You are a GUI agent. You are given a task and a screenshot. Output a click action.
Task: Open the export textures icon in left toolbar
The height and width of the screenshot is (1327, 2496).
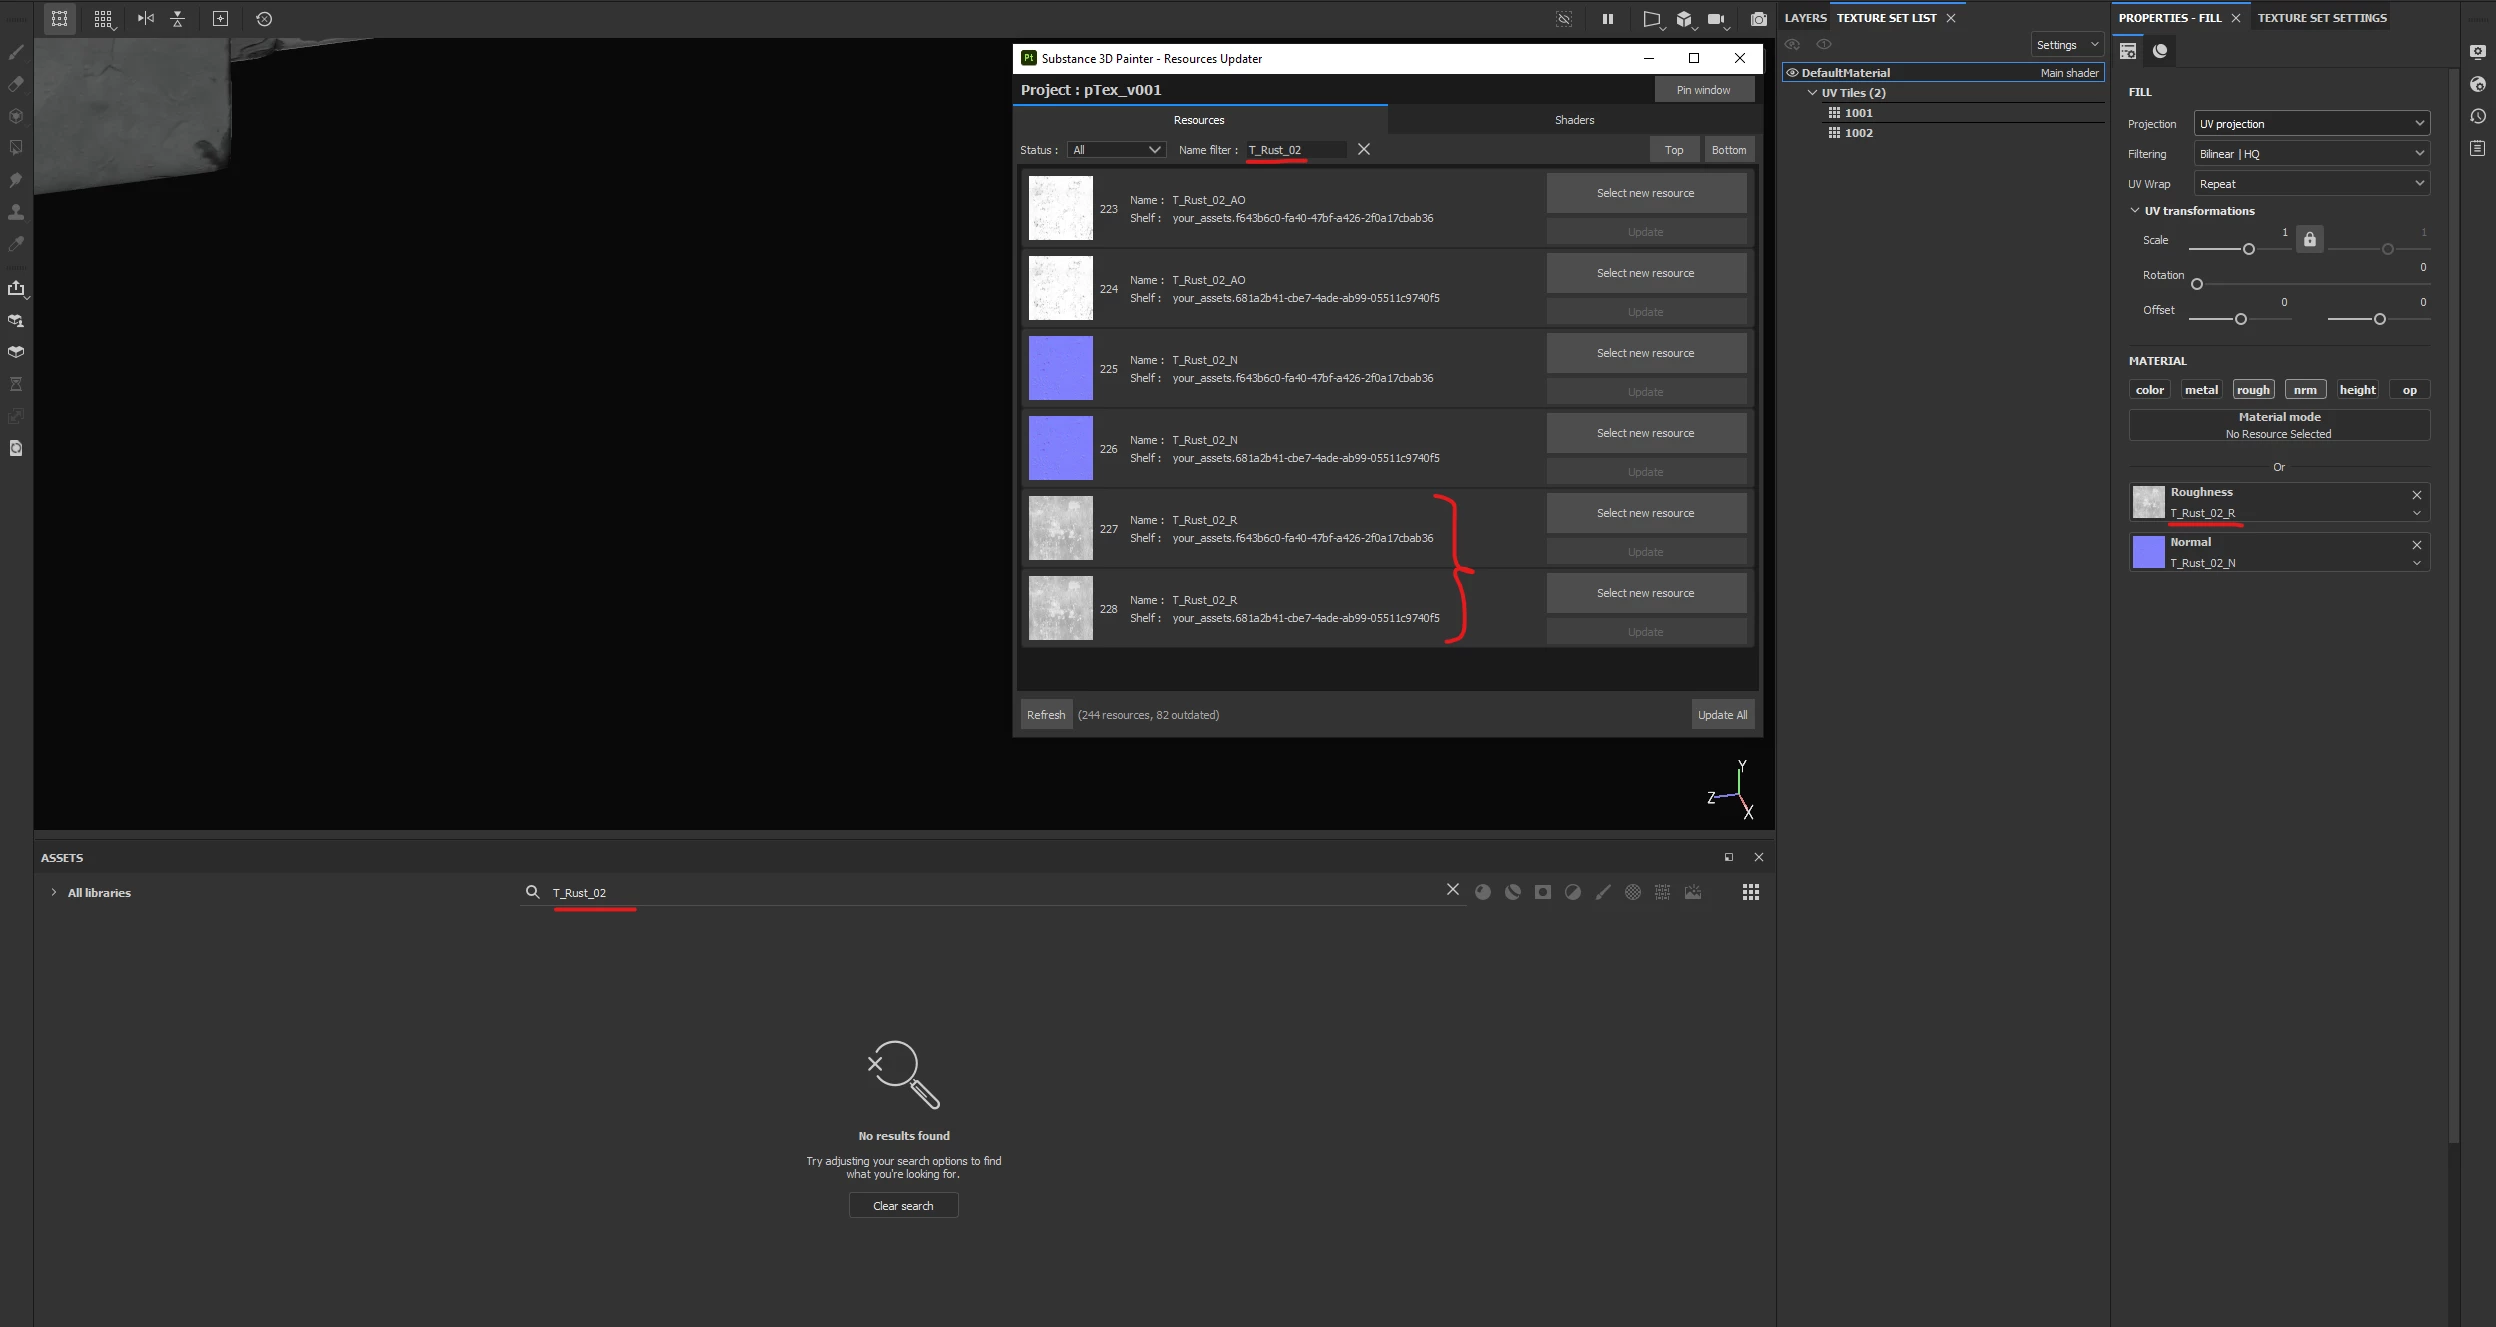click(16, 289)
